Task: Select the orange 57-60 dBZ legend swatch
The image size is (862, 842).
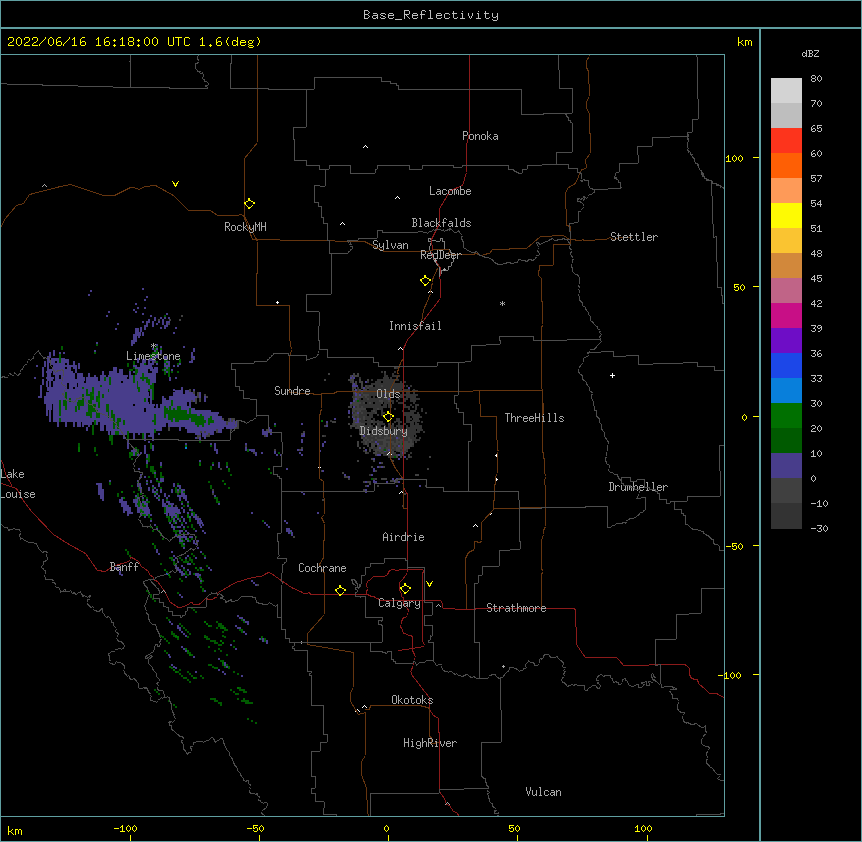Action: [786, 165]
